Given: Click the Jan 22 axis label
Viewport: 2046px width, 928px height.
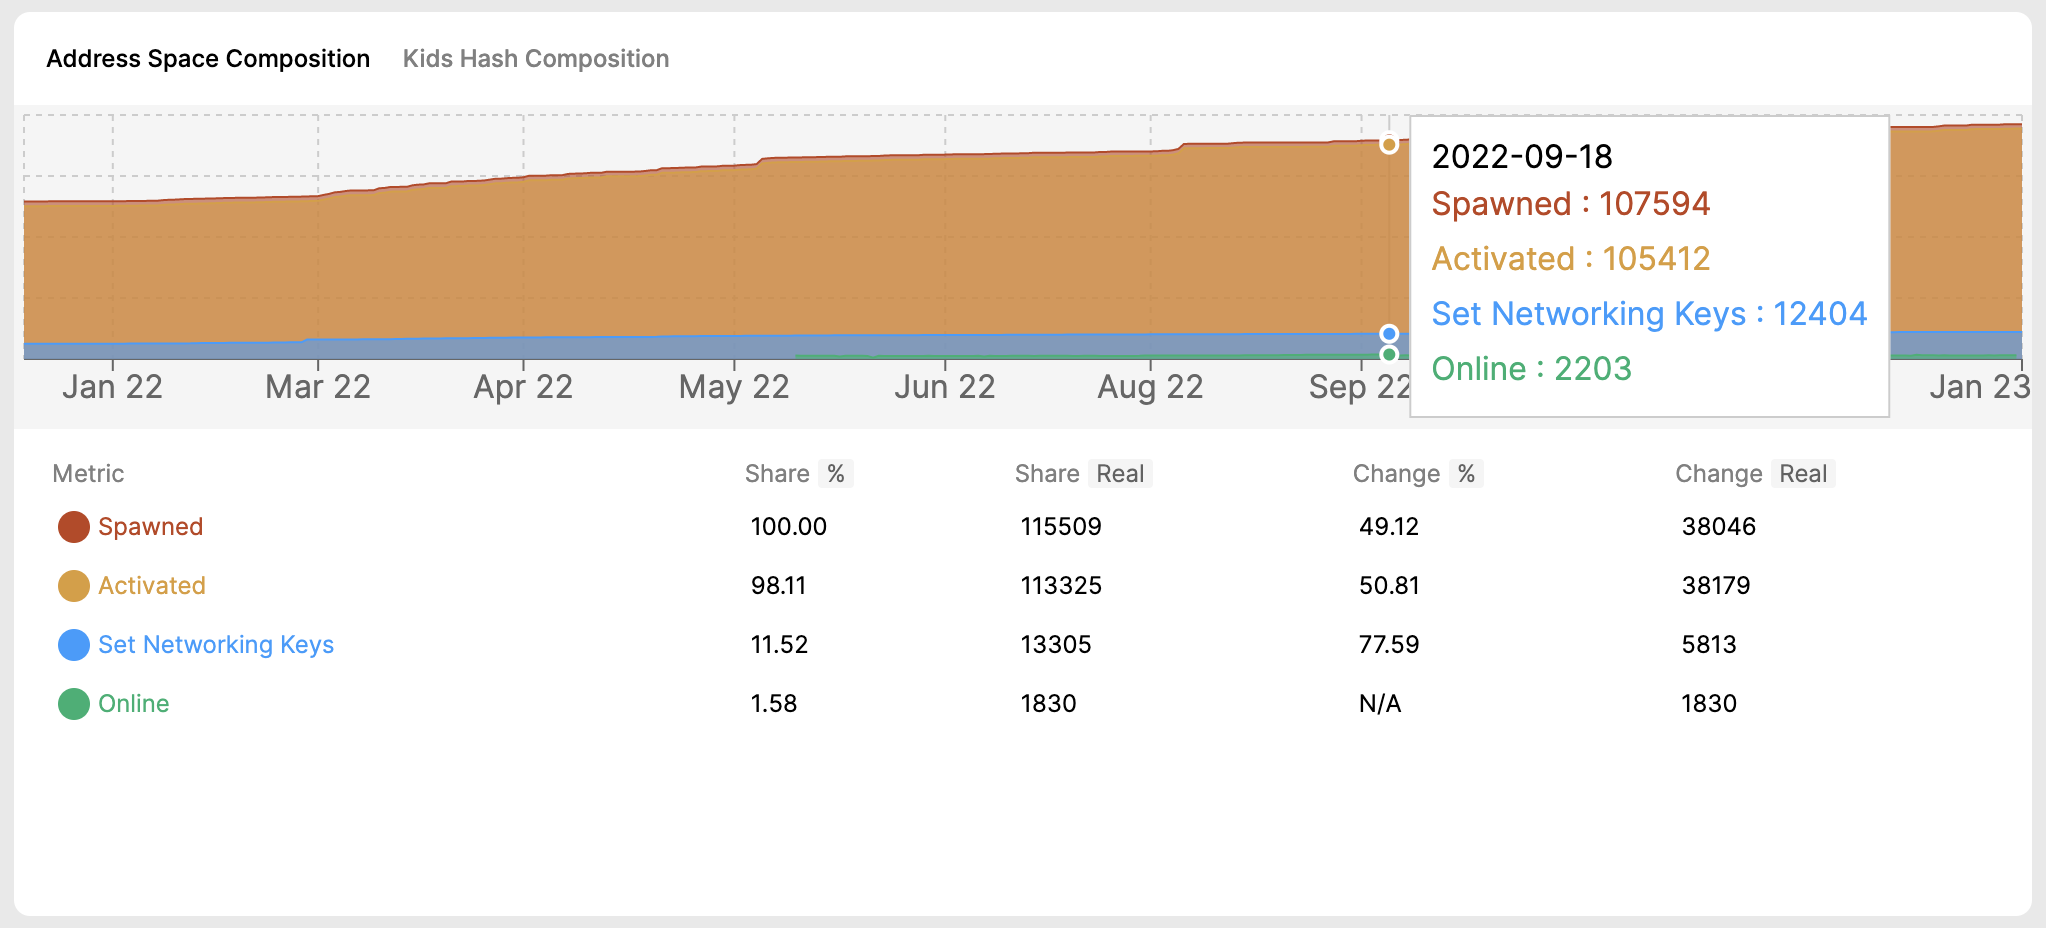Looking at the screenshot, I should tap(113, 387).
